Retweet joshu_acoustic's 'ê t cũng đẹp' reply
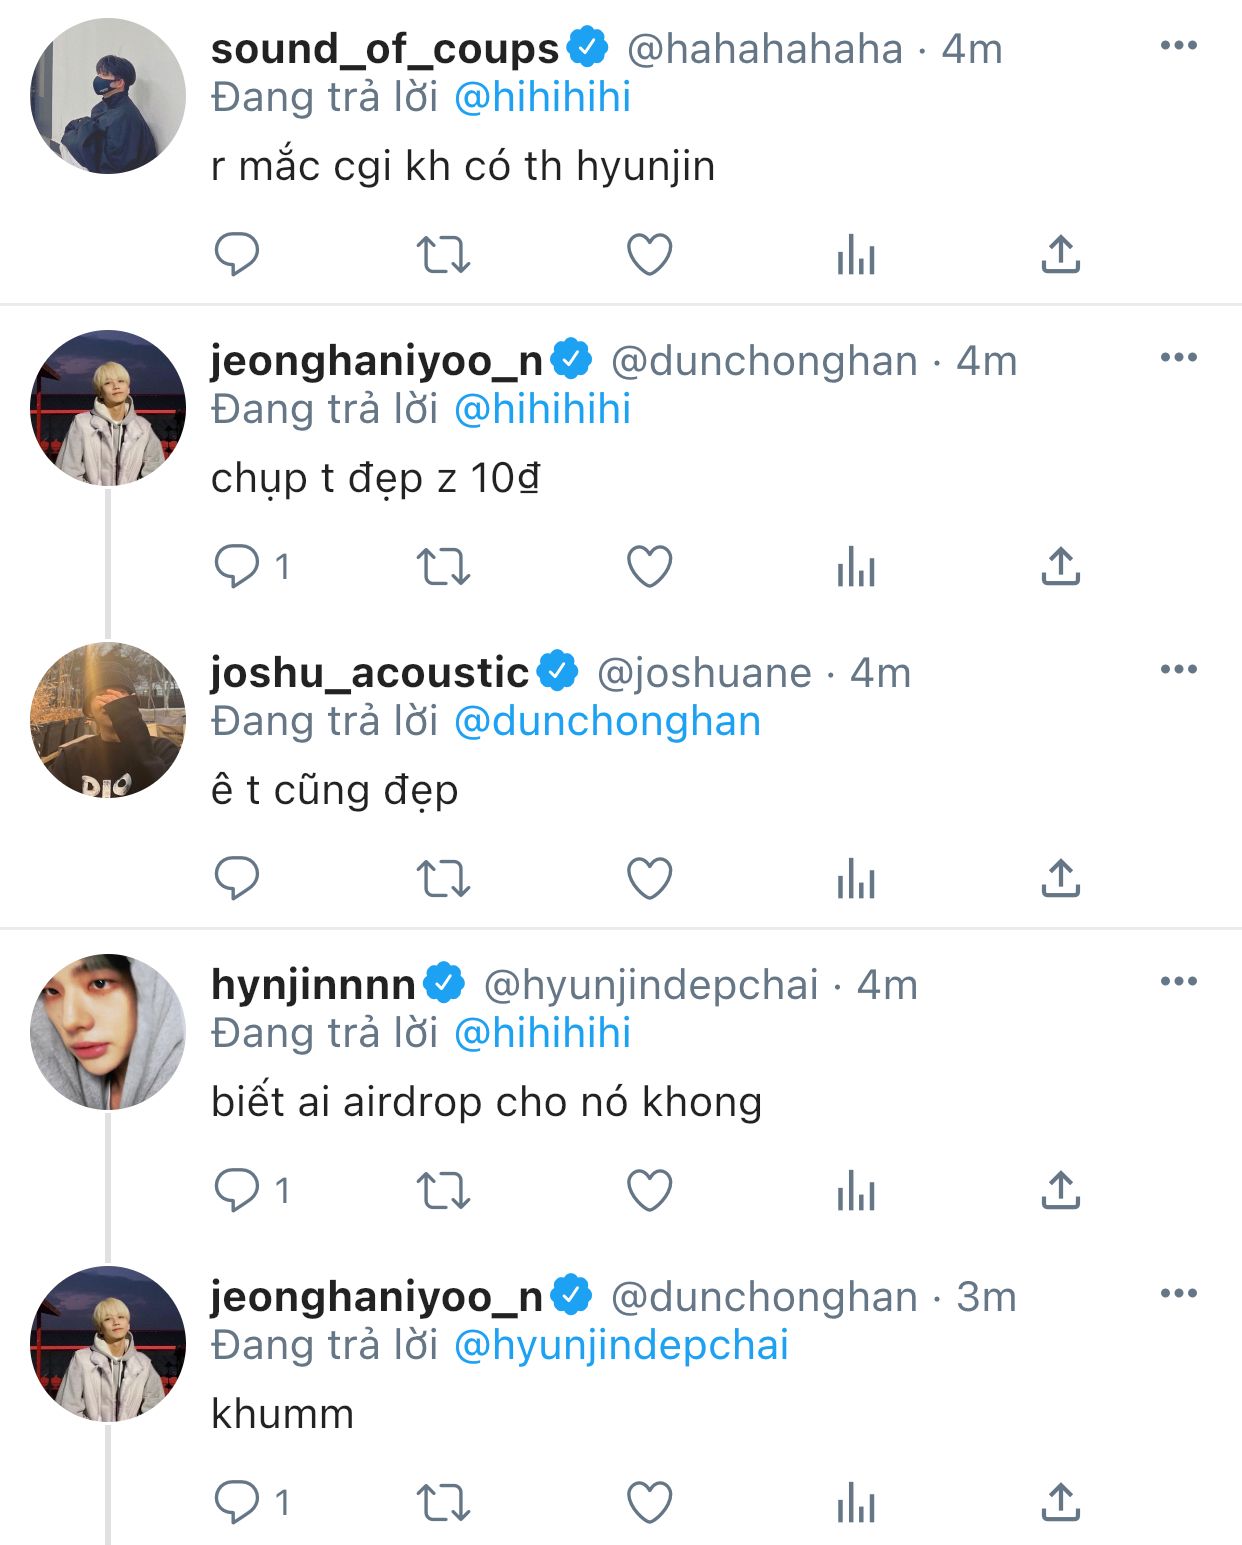This screenshot has height=1545, width=1242. pyautogui.click(x=443, y=879)
